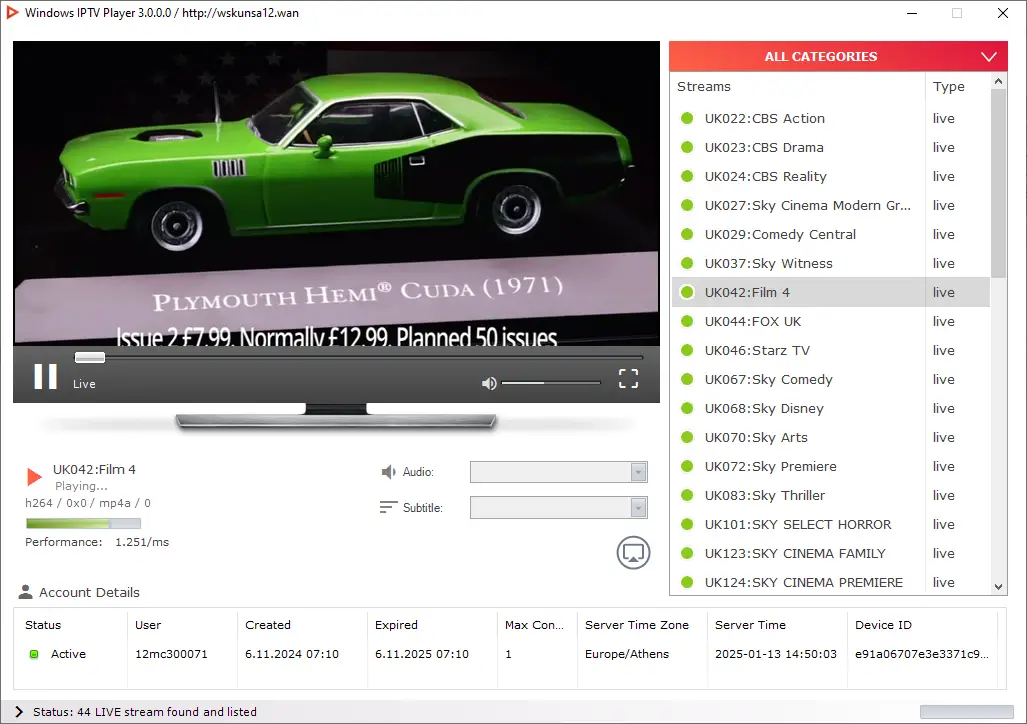The image size is (1027, 724).
Task: Click the subtitle lines icon
Action: point(388,507)
